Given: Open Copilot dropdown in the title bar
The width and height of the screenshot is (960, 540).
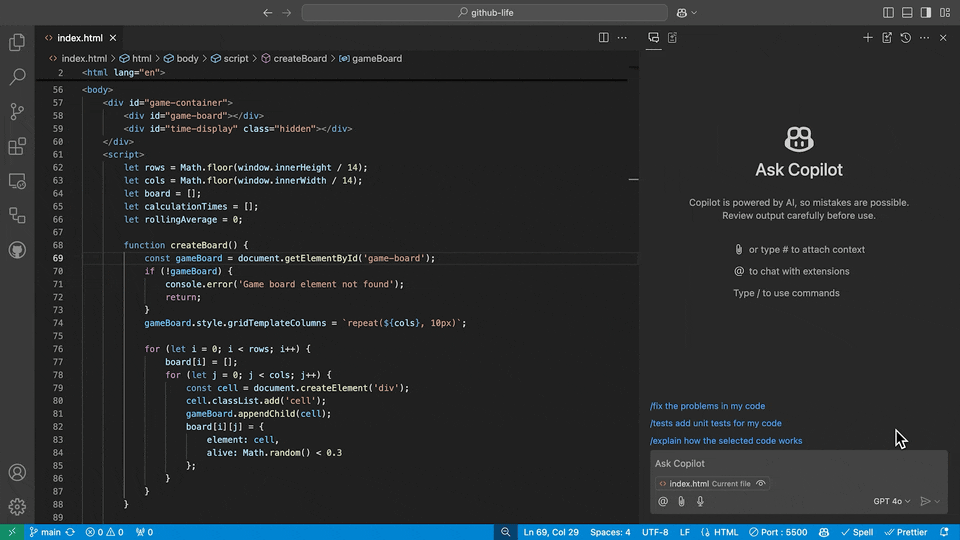Looking at the screenshot, I should tap(687, 13).
